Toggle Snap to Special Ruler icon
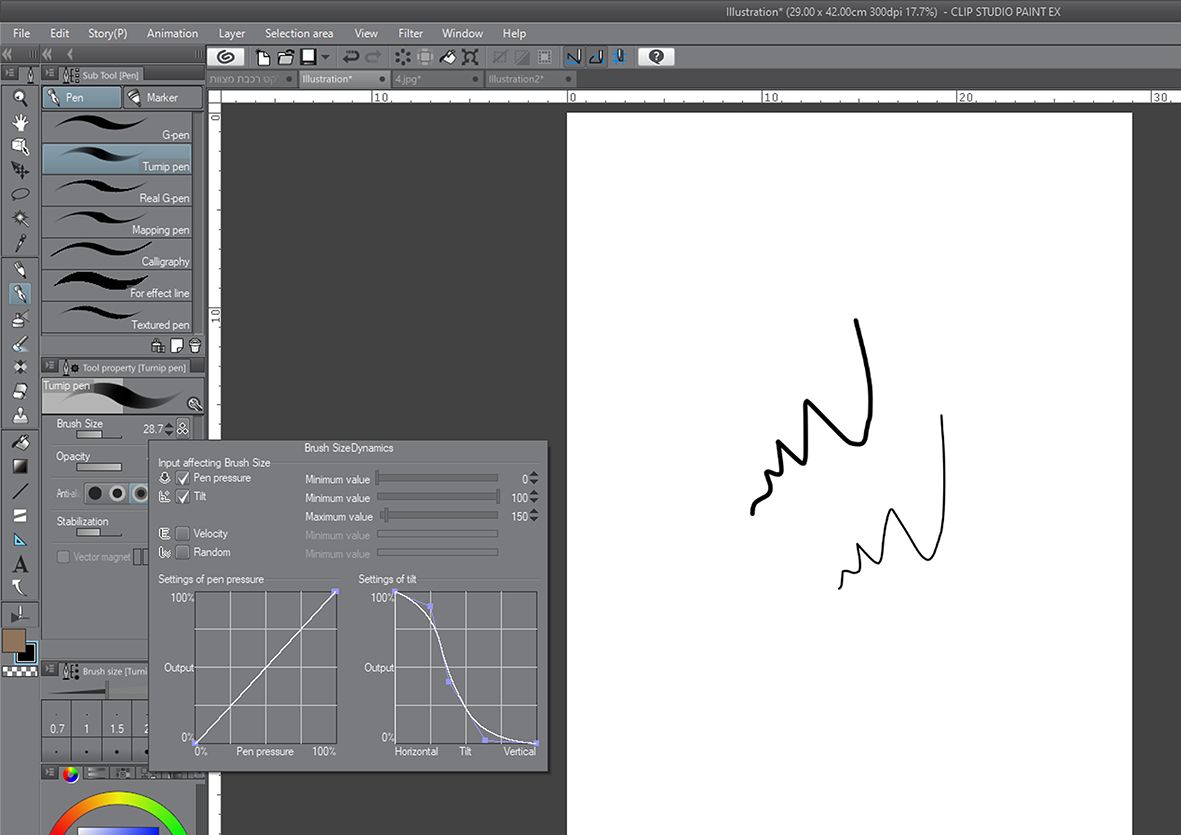 pyautogui.click(x=597, y=57)
